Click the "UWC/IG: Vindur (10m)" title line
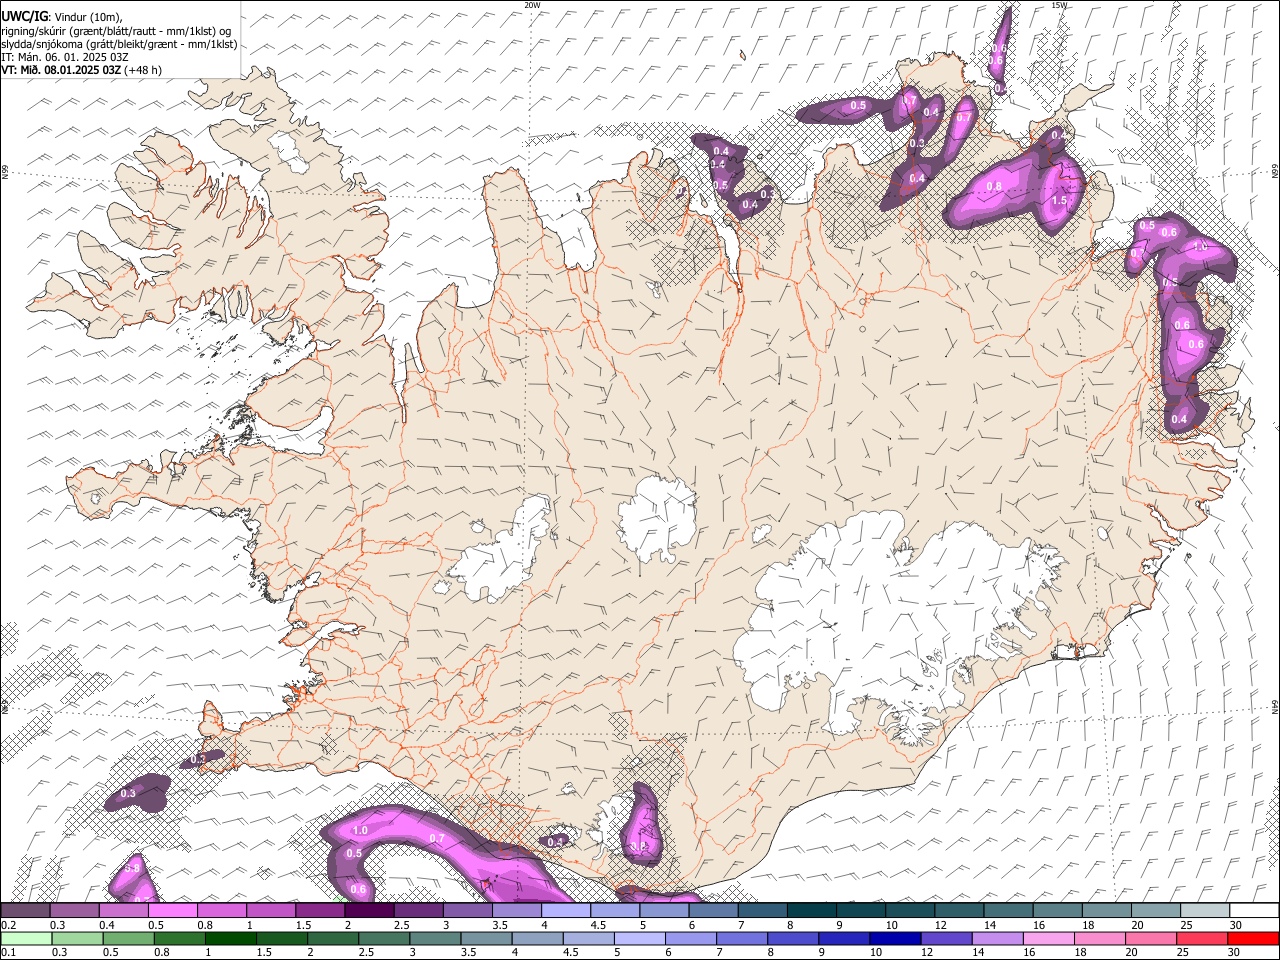This screenshot has height=960, width=1280. click(61, 16)
